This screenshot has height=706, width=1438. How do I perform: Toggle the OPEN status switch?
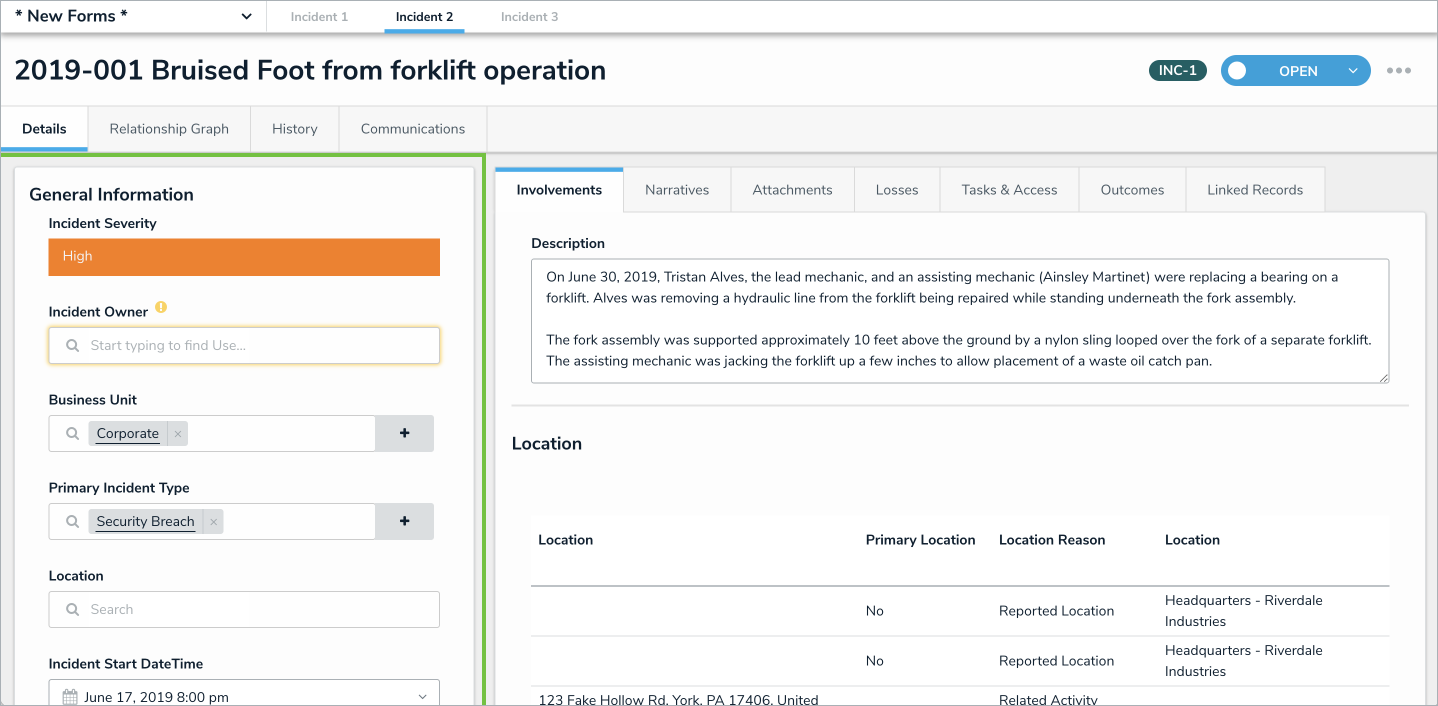[1239, 71]
